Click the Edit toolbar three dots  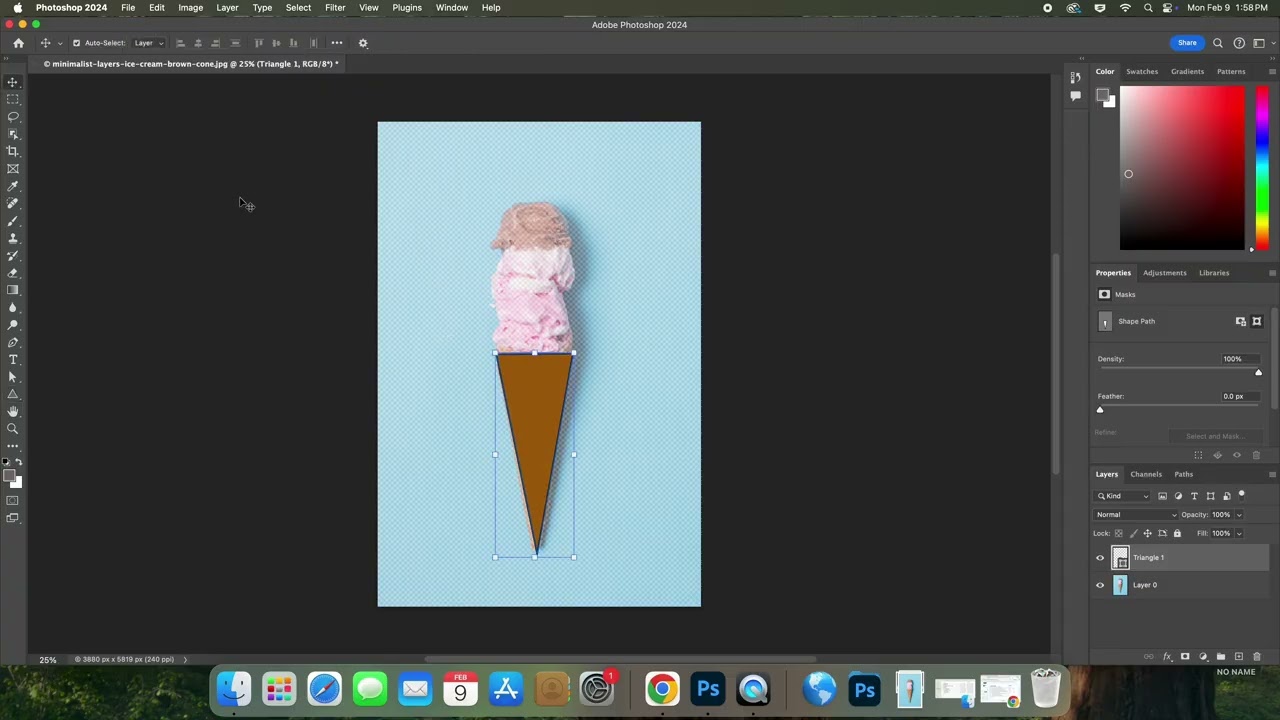point(13,446)
